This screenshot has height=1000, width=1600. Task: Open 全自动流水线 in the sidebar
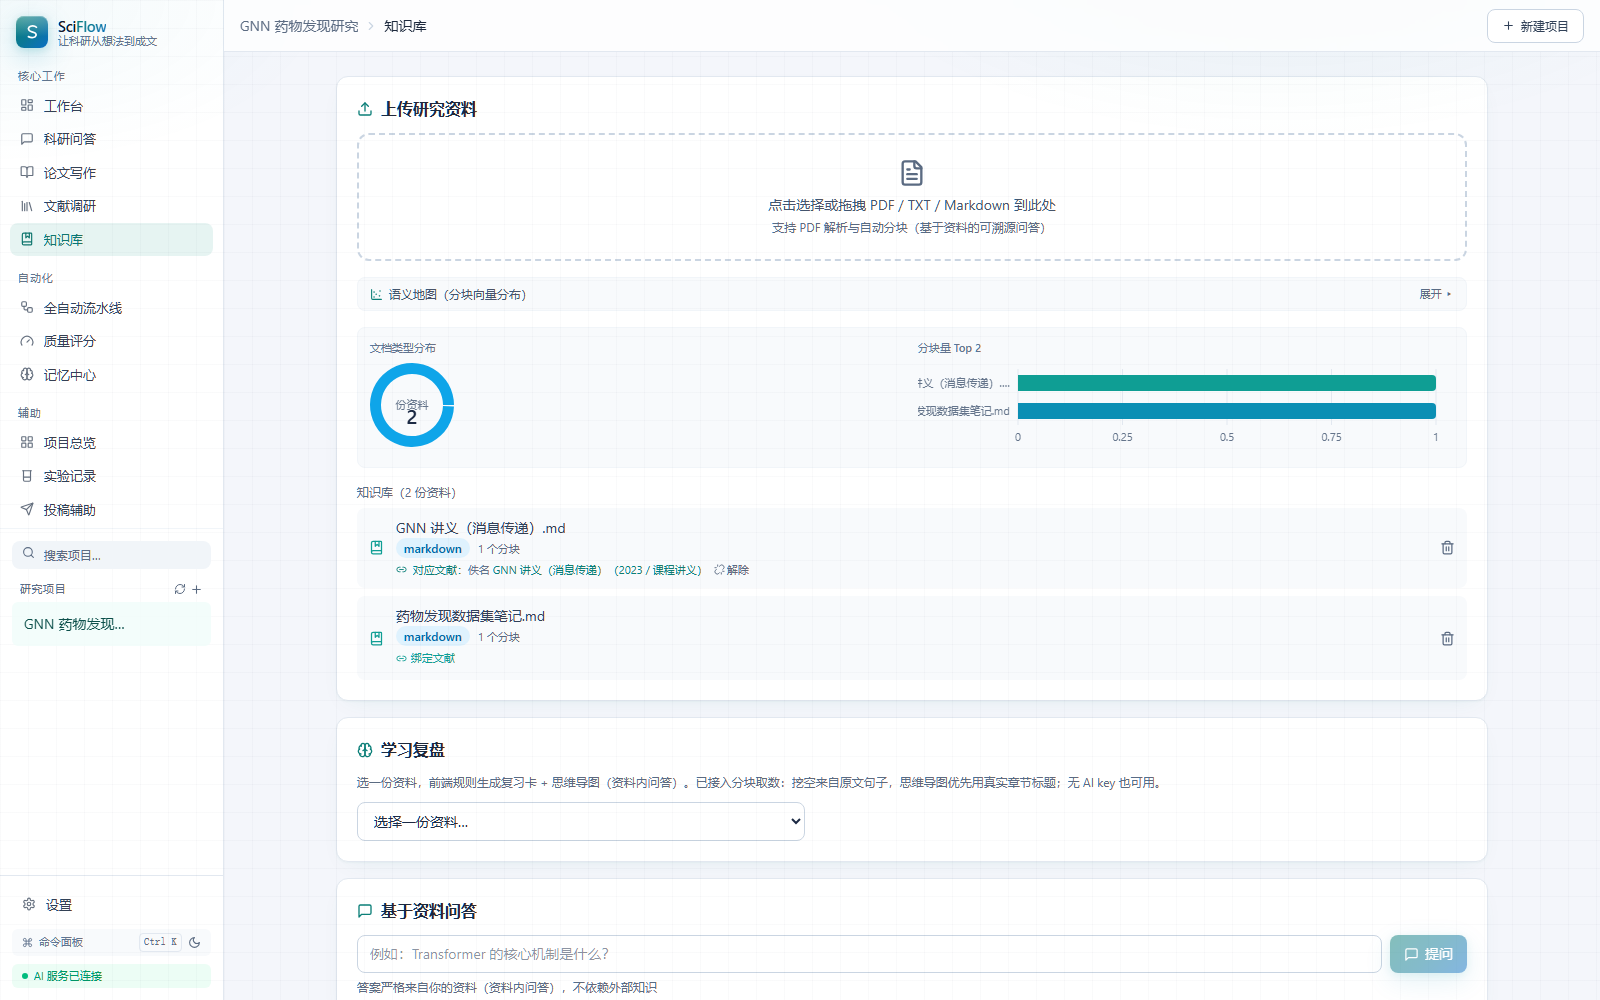click(111, 308)
